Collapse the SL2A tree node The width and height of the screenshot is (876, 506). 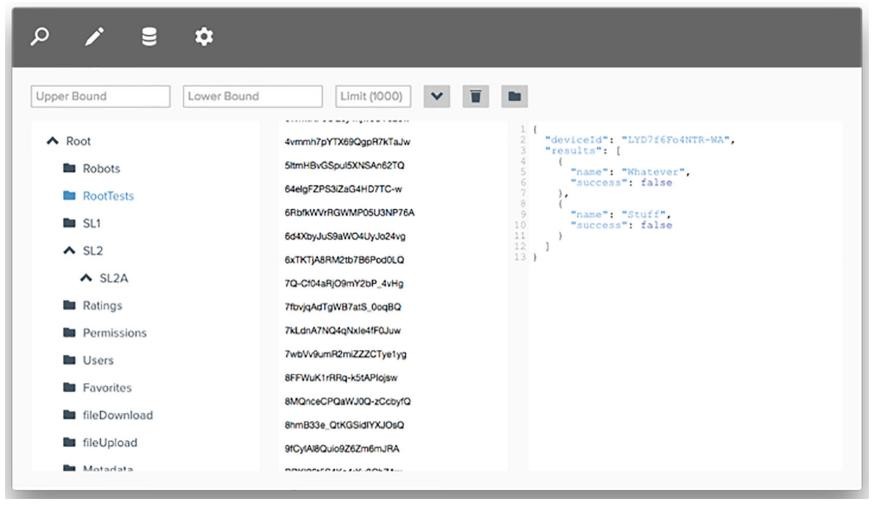point(86,278)
